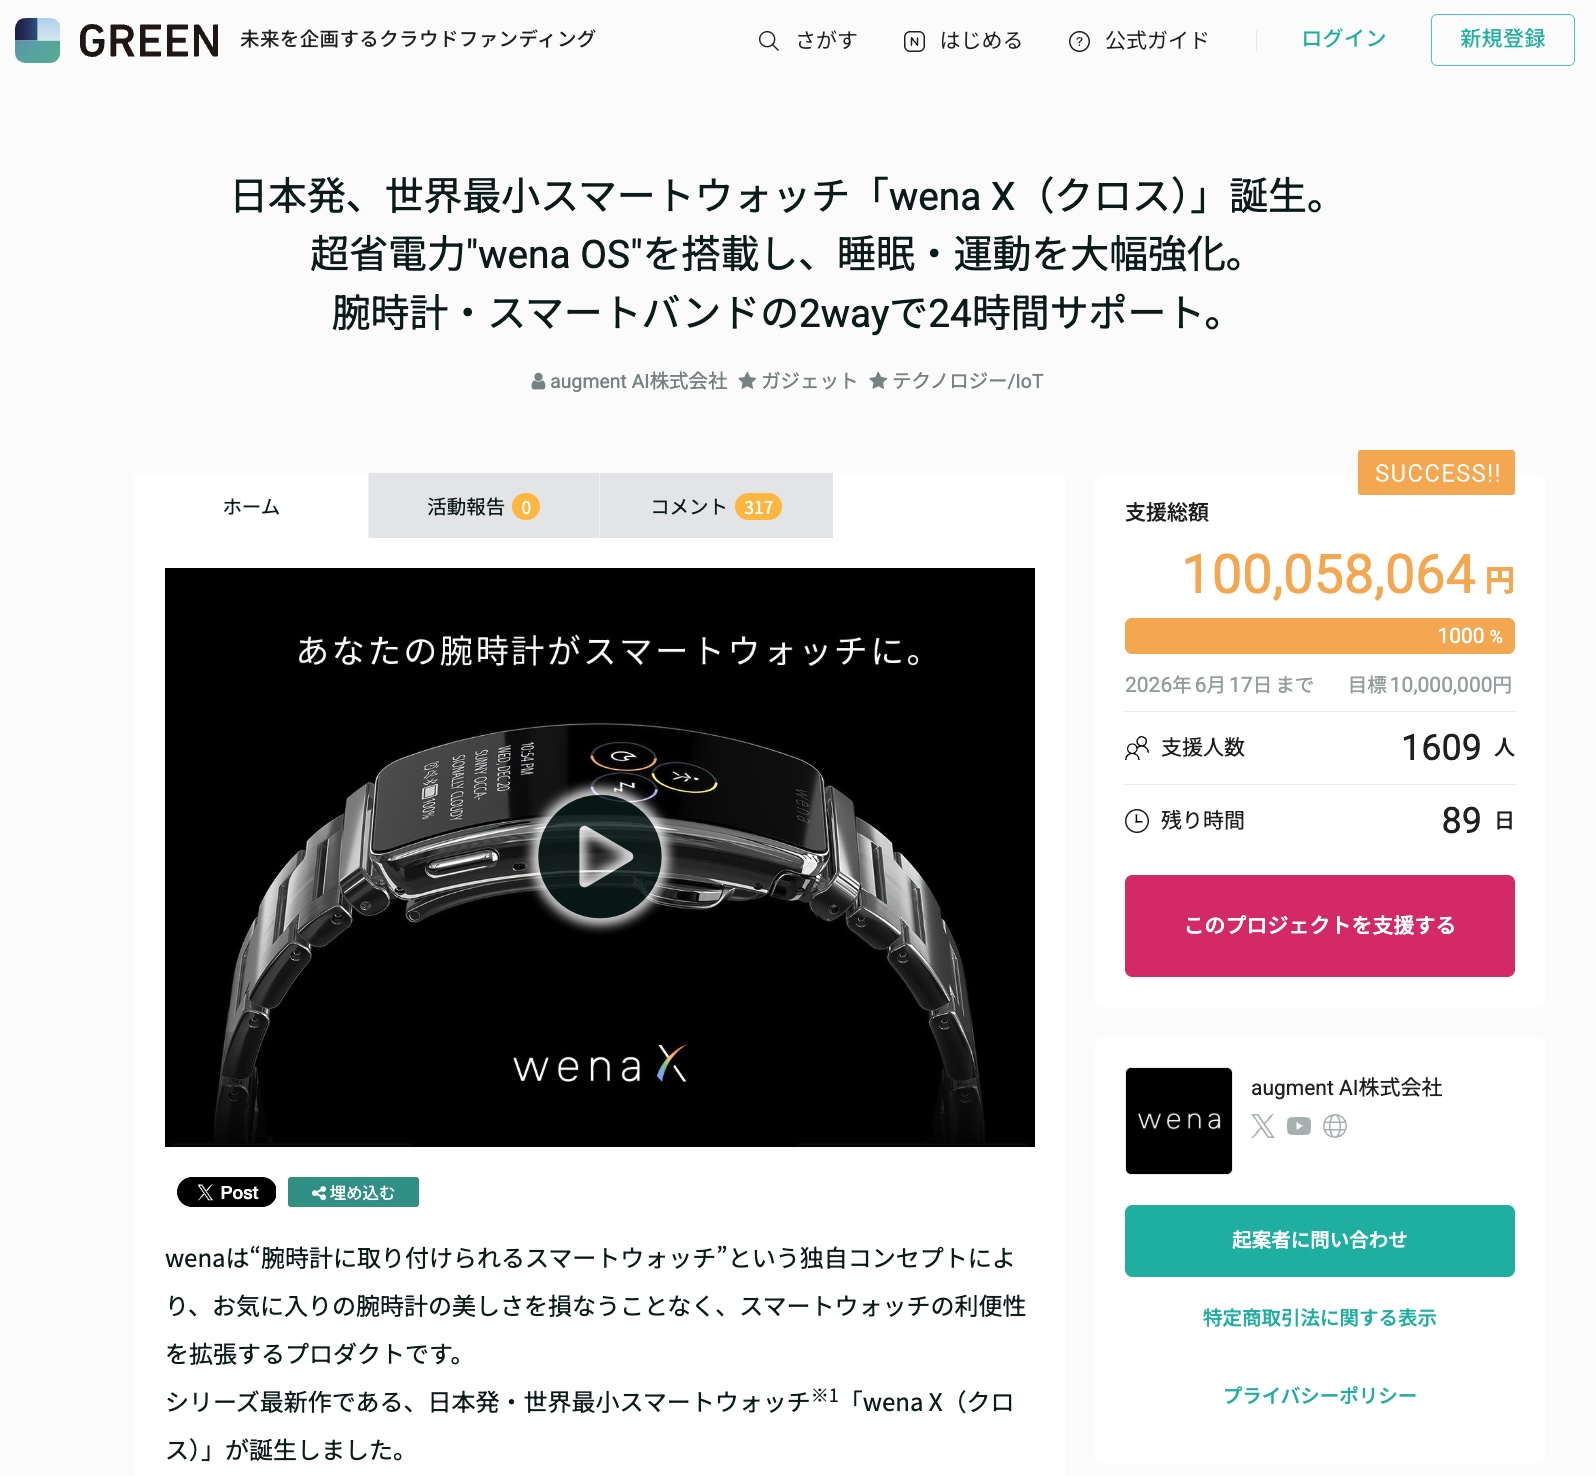The height and width of the screenshot is (1476, 1596).
Task: Open augment AI's website globe icon
Action: 1335,1126
